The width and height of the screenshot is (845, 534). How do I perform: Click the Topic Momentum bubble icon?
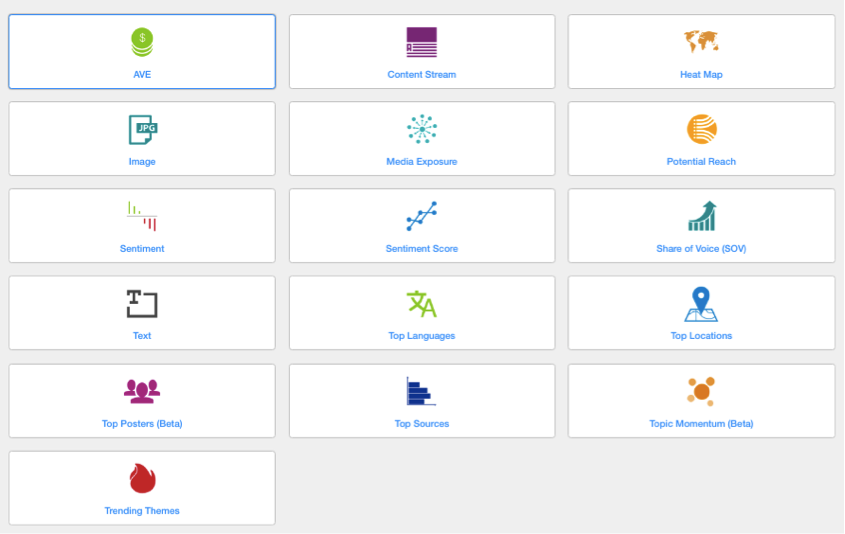[701, 390]
